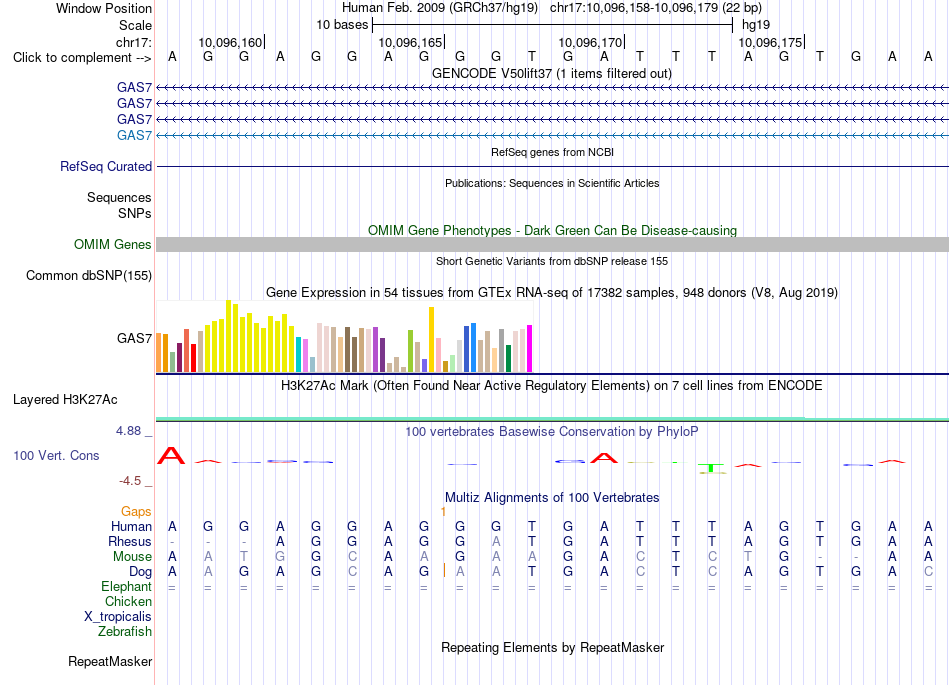Screen dimensions: 950x685
Task: Click the large red A in conservation track
Action: pos(171,455)
